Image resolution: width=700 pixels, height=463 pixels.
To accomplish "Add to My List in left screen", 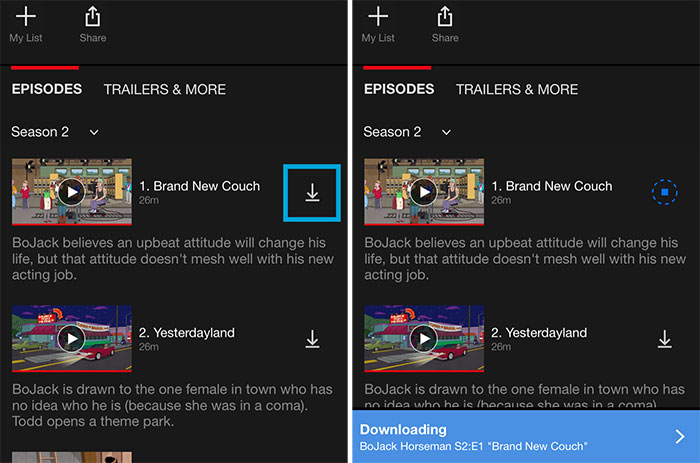I will (x=26, y=25).
